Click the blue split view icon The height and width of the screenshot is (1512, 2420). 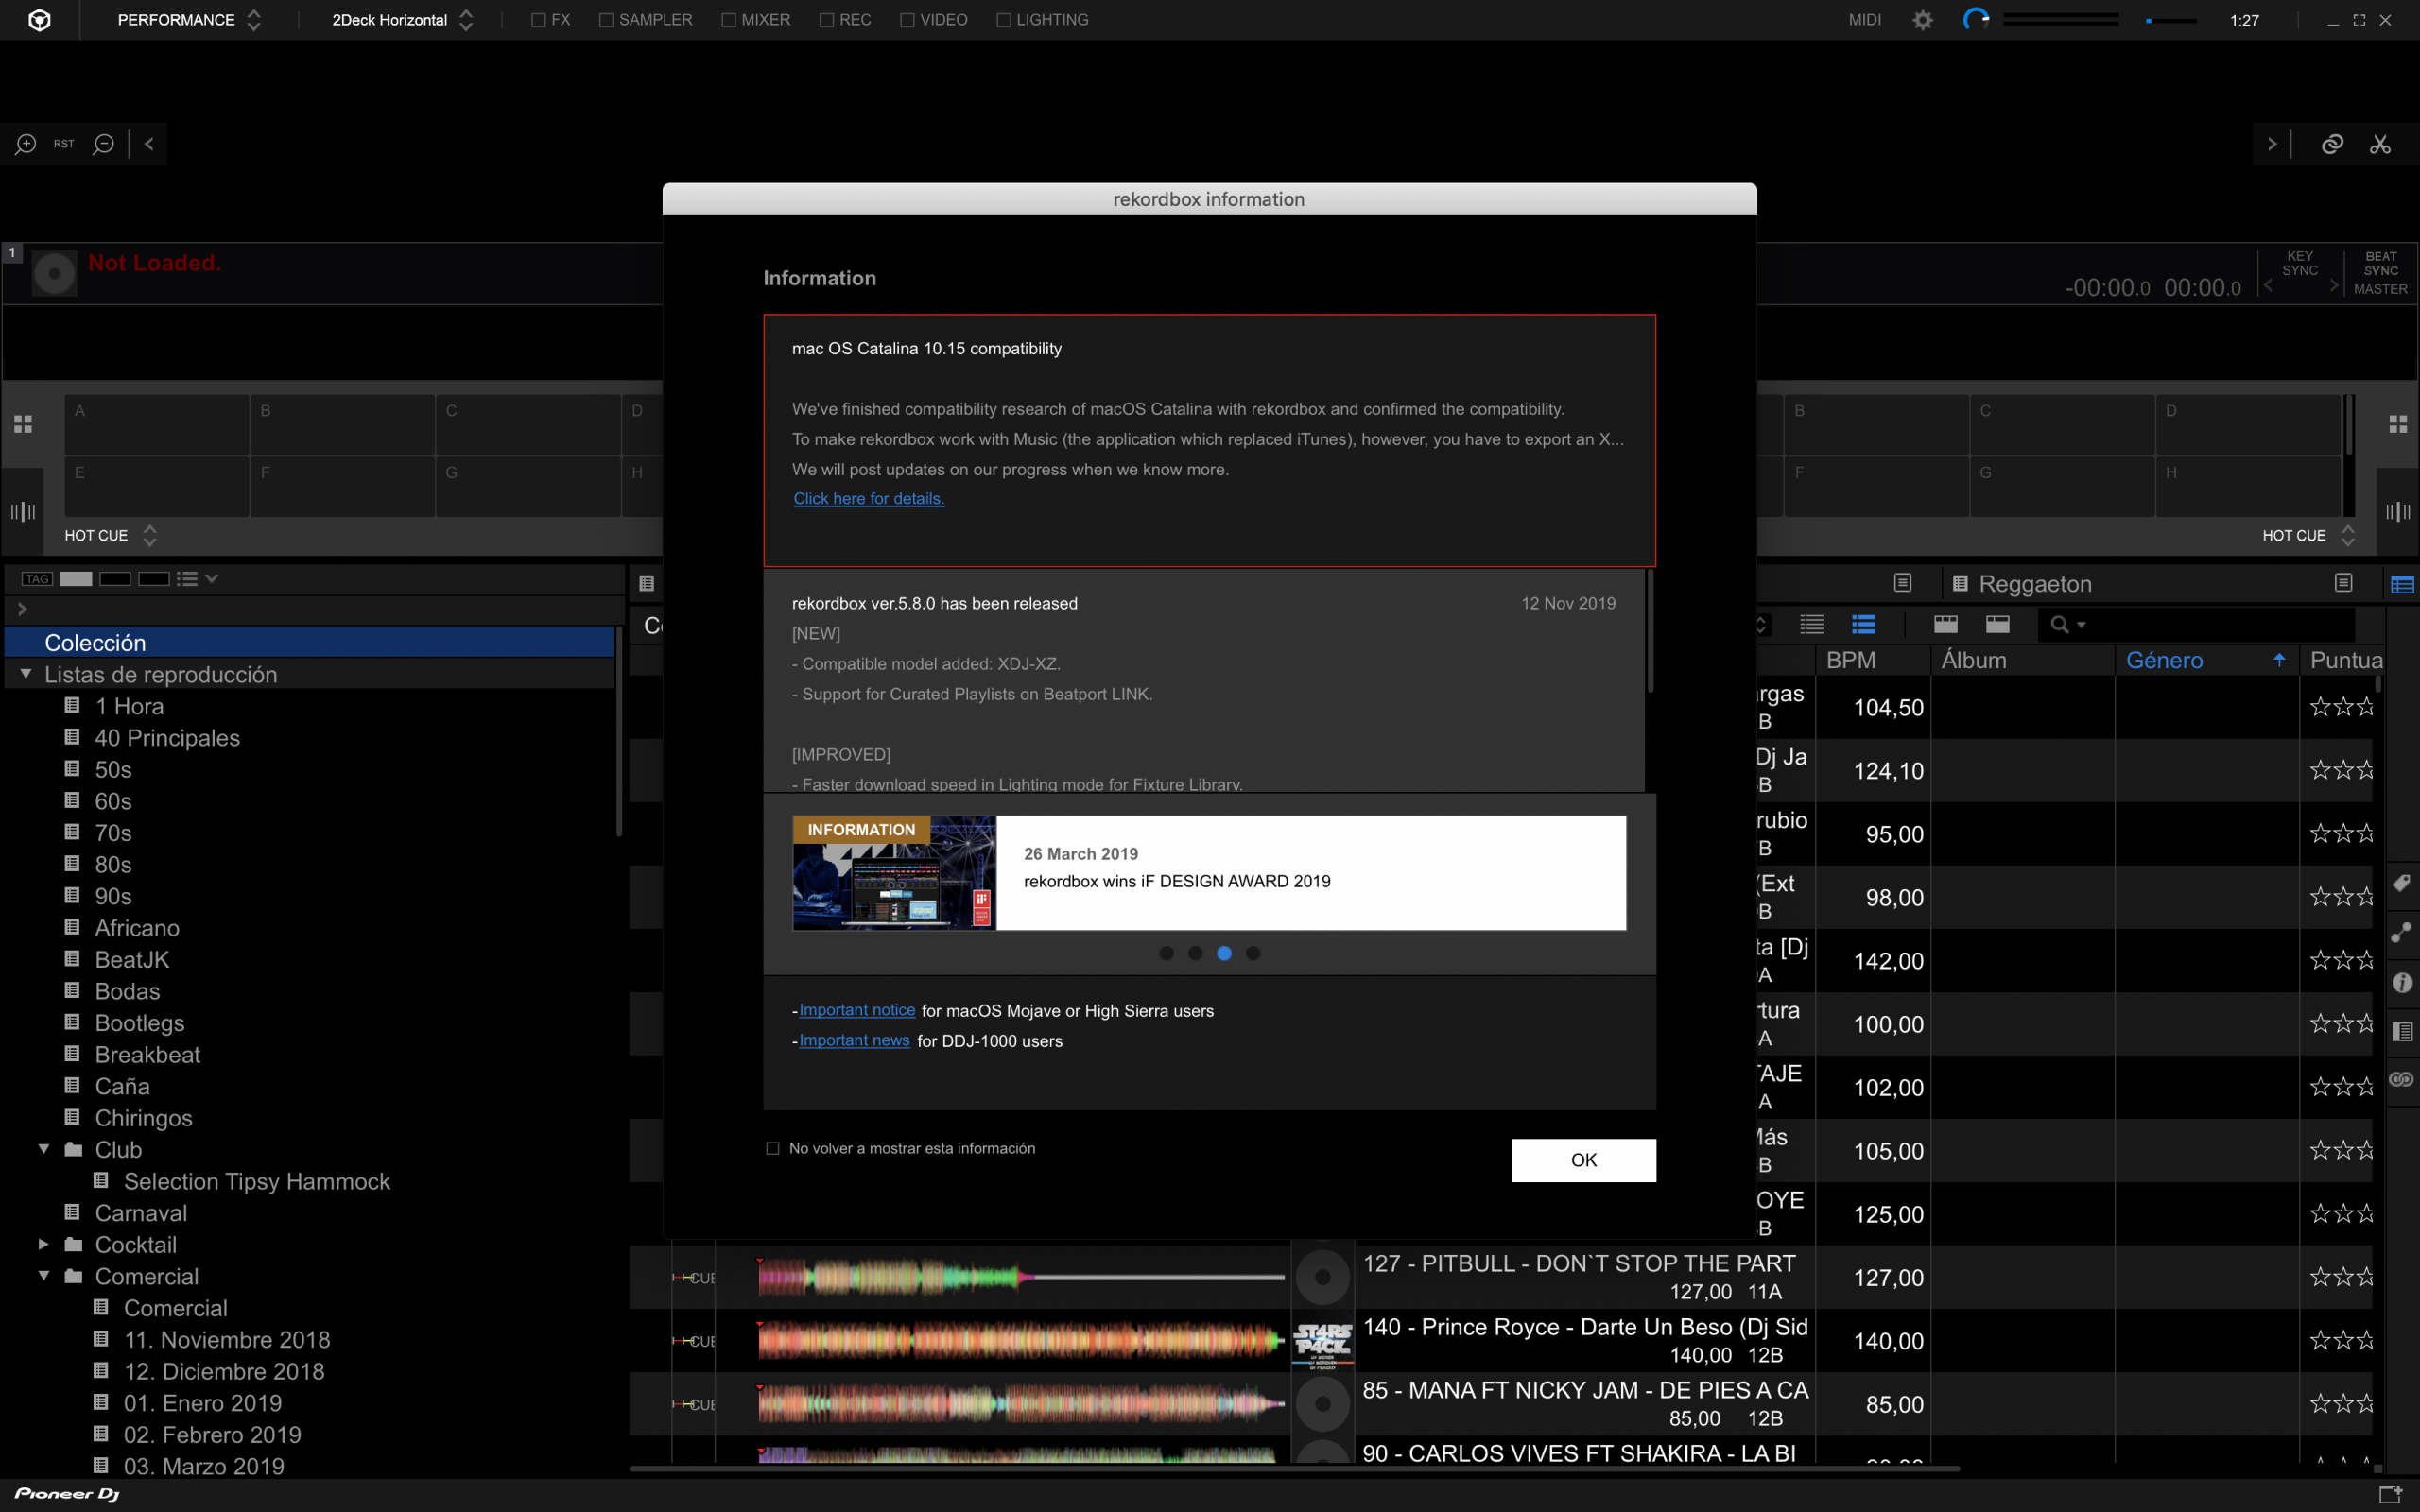2402,585
